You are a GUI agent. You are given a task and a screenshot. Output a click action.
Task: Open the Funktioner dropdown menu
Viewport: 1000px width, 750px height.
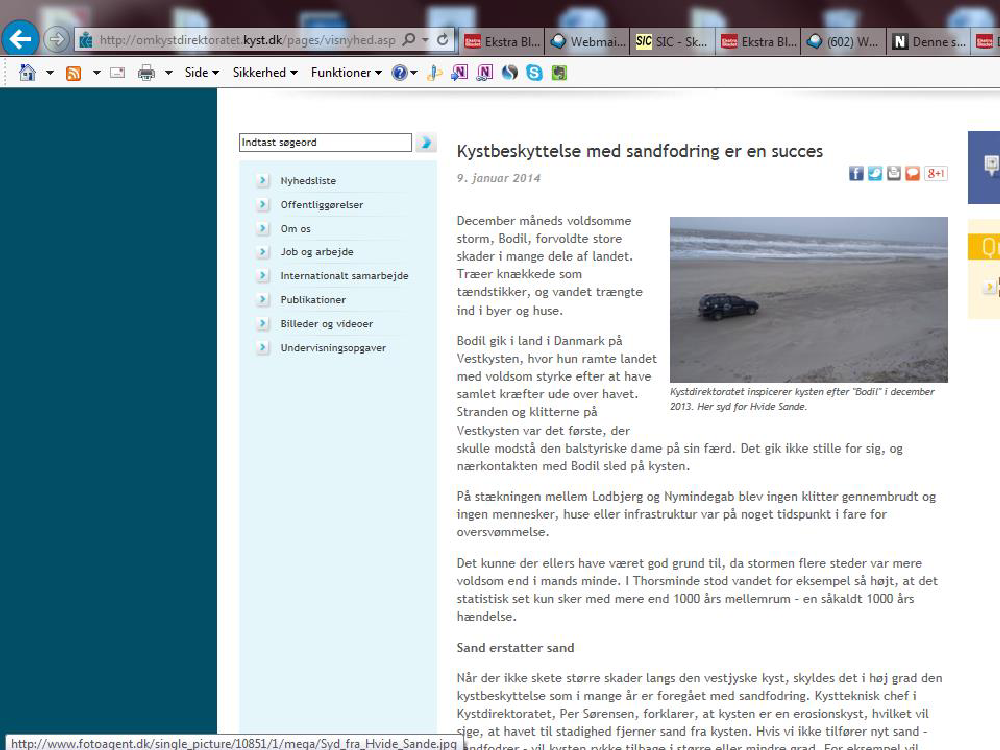click(346, 72)
